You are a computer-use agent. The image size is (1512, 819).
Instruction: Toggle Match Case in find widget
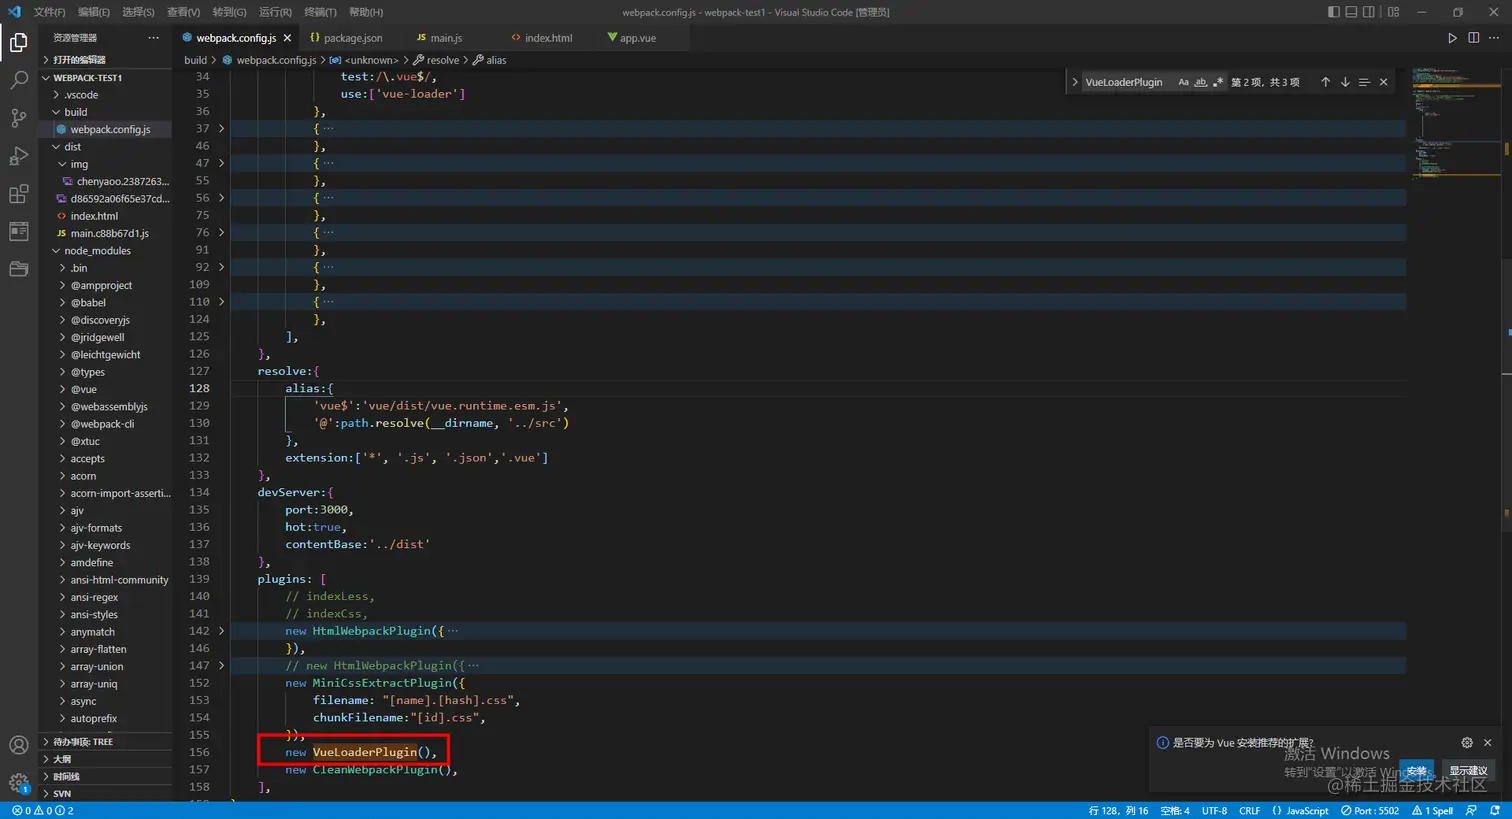(x=1183, y=82)
